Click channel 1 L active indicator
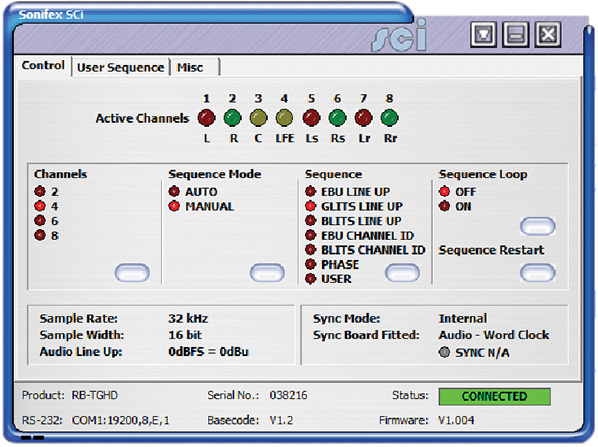598x447 pixels. (206, 118)
